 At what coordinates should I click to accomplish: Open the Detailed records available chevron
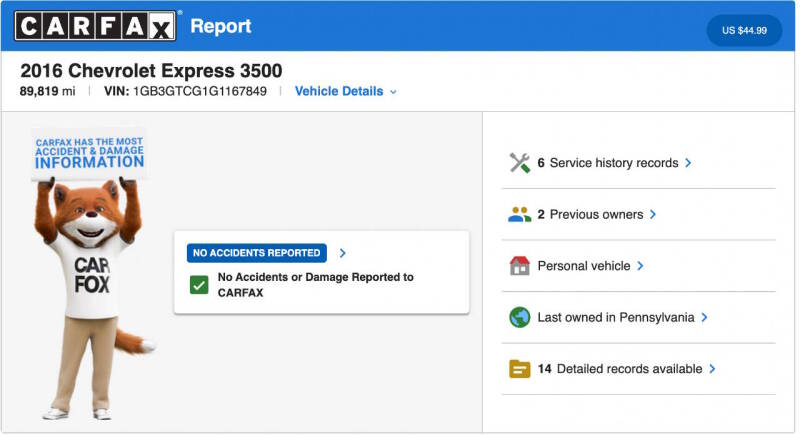click(x=712, y=369)
